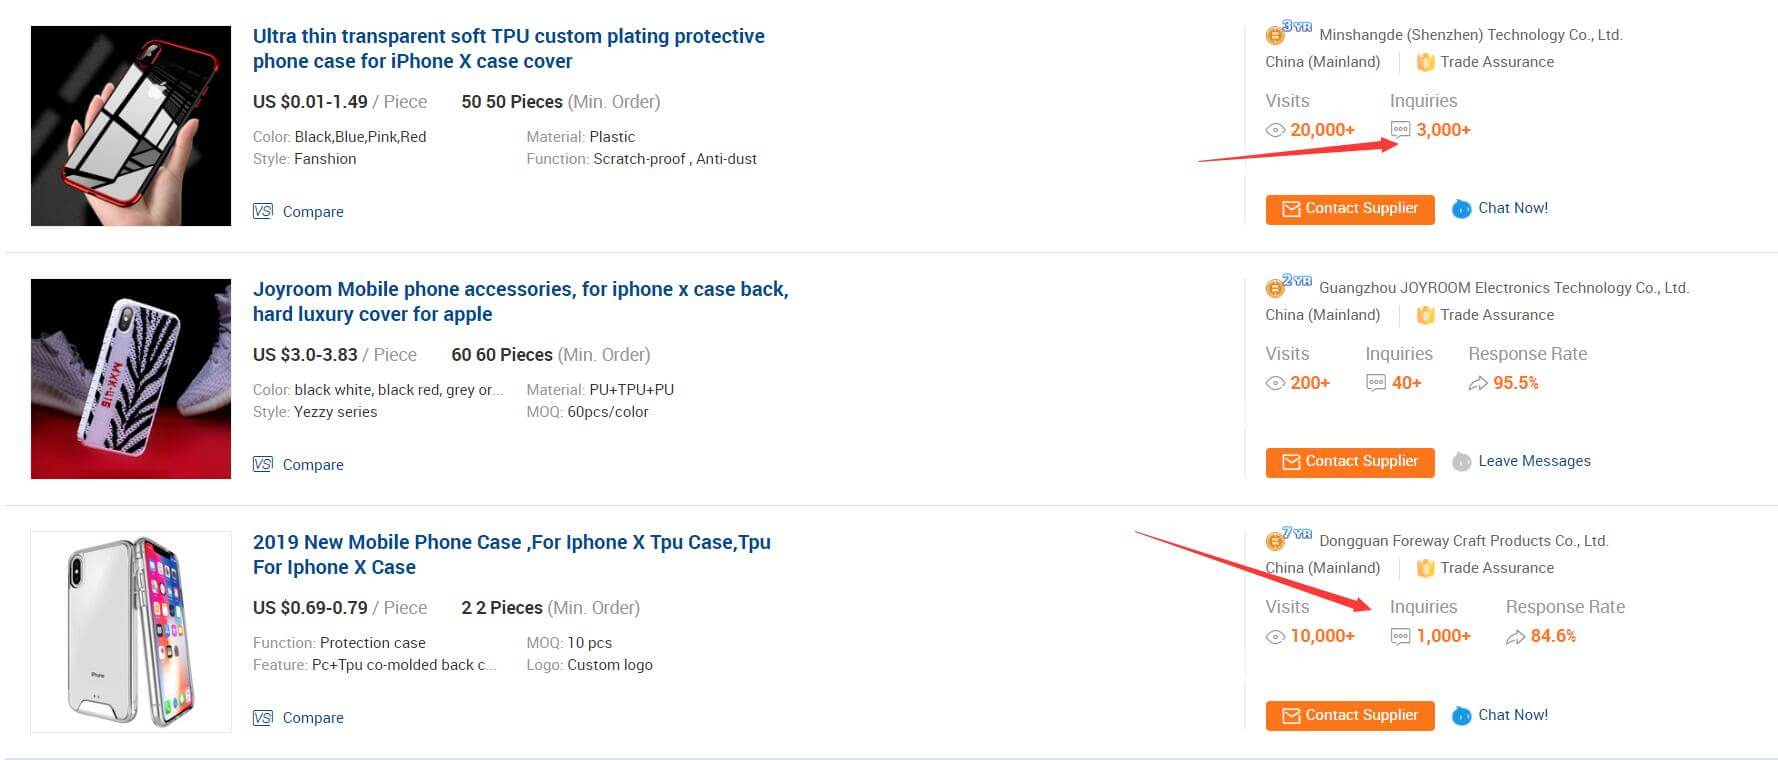1778x760 pixels.
Task: Click Trade Assurance badge for Guangzhou JOYROOM
Action: tap(1426, 315)
